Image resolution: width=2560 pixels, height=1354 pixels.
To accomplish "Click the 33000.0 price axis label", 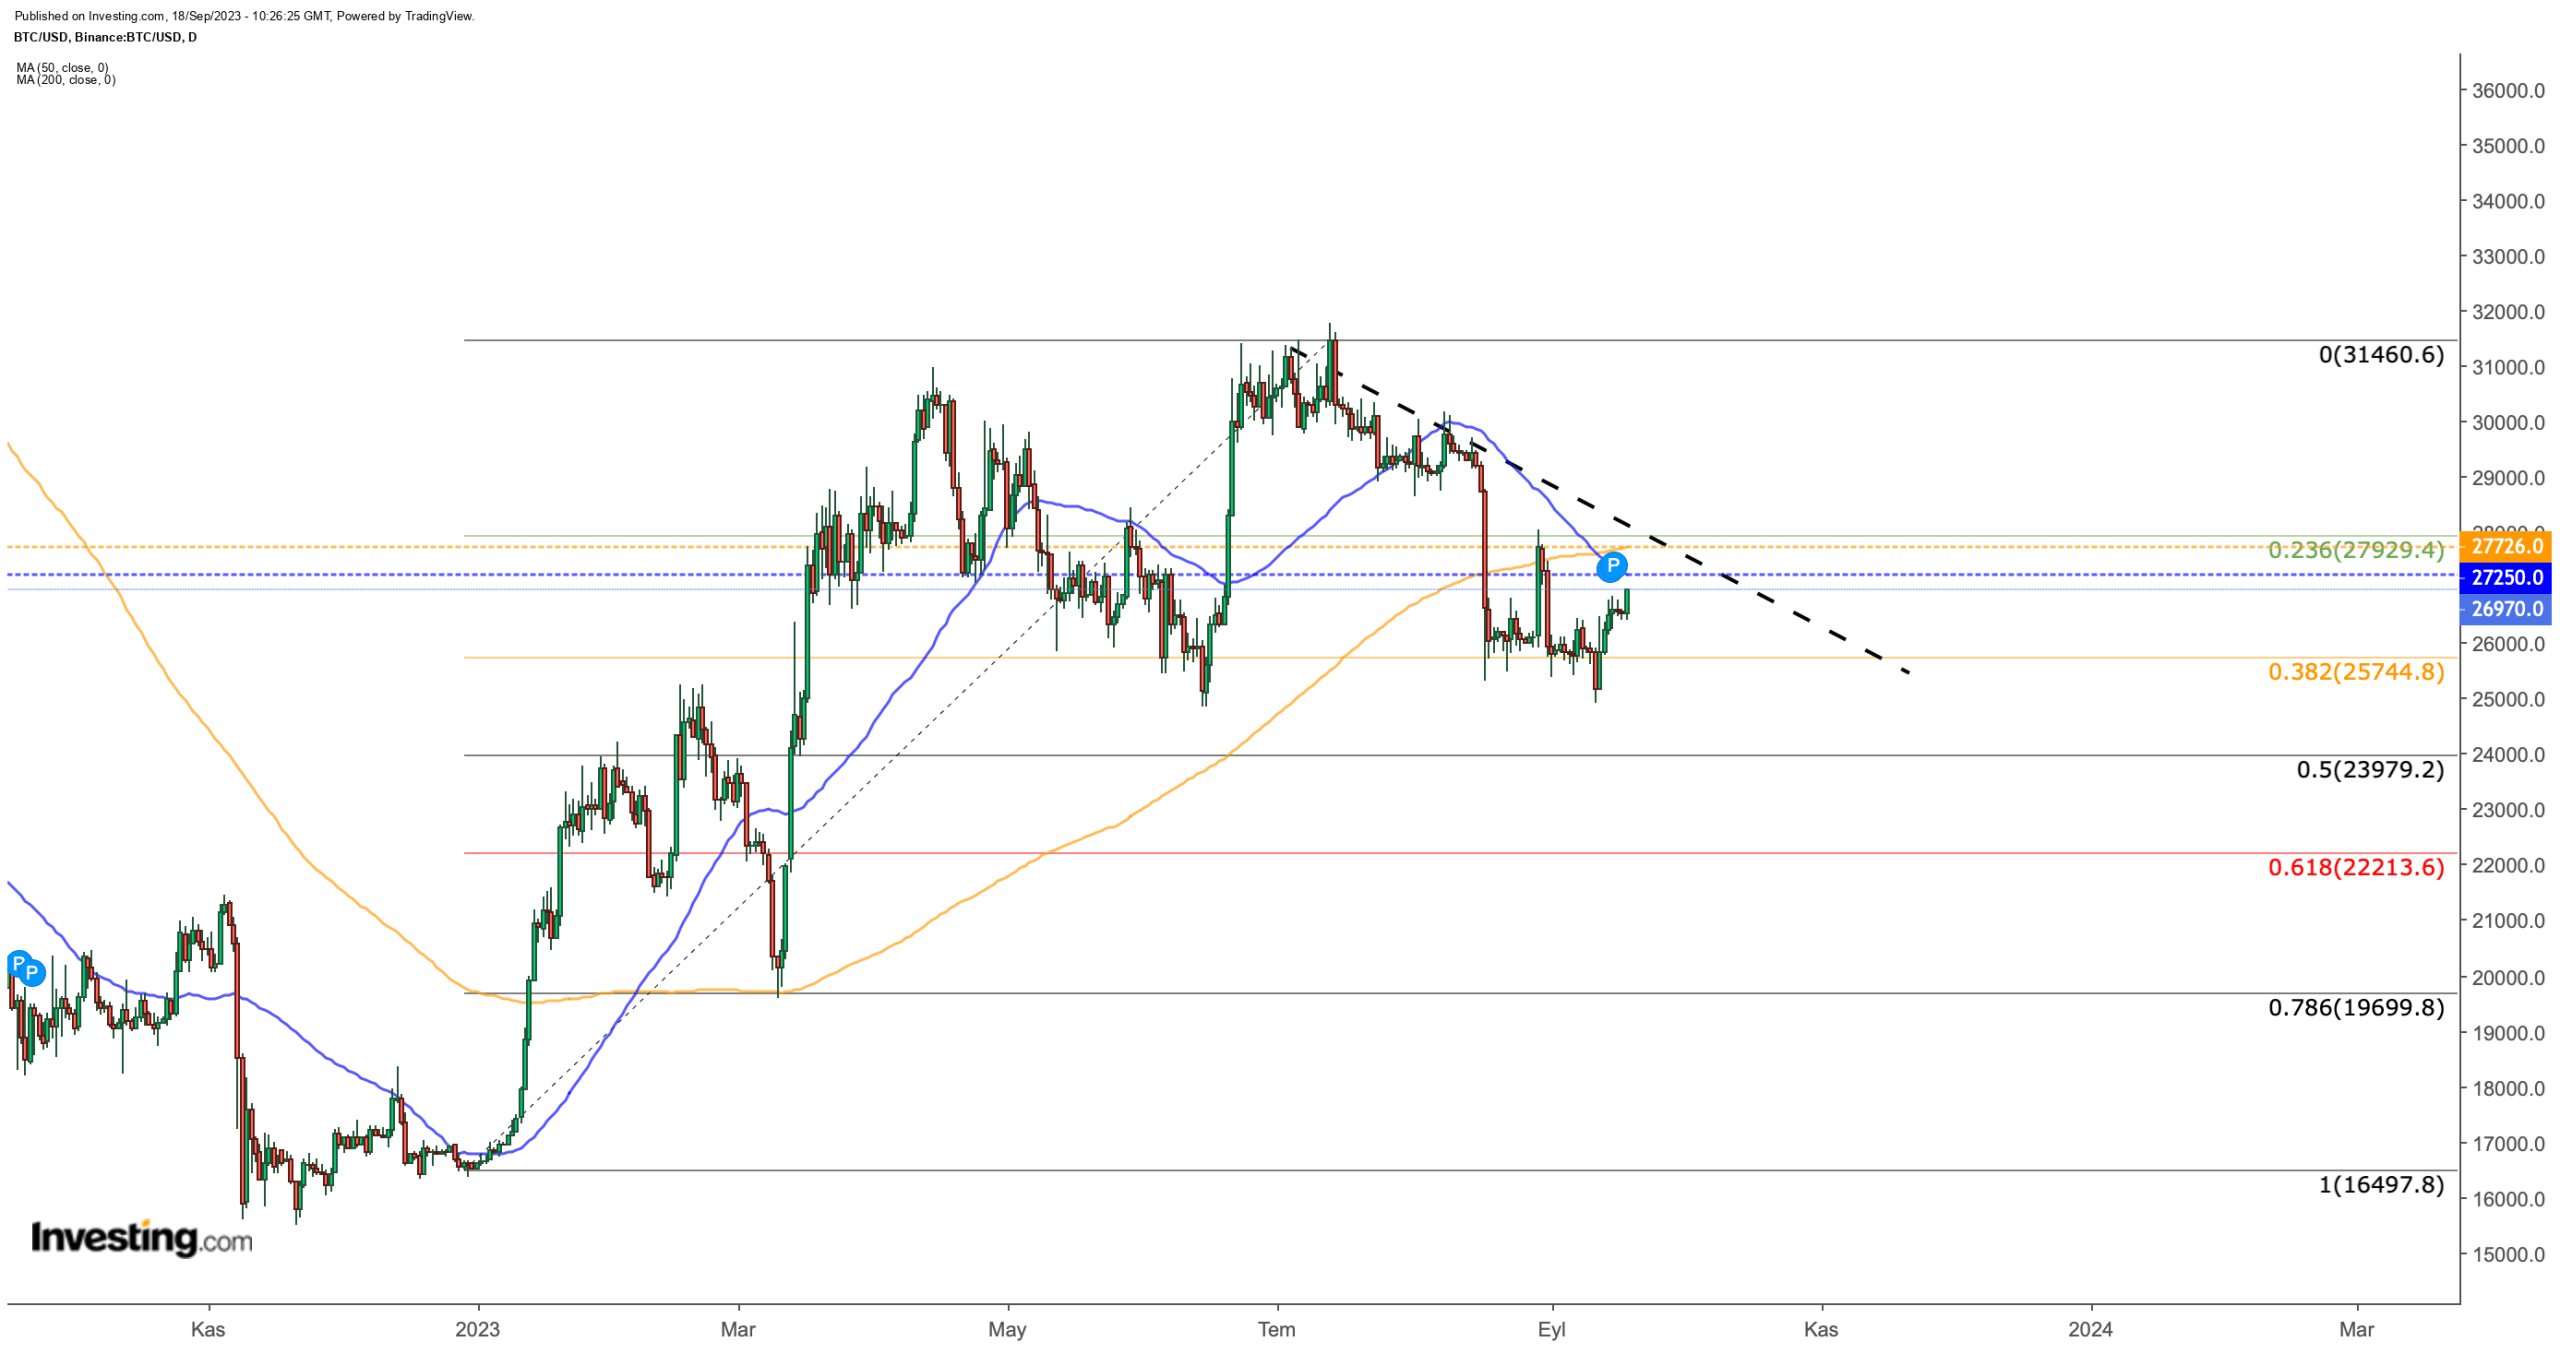I will coord(2508,256).
